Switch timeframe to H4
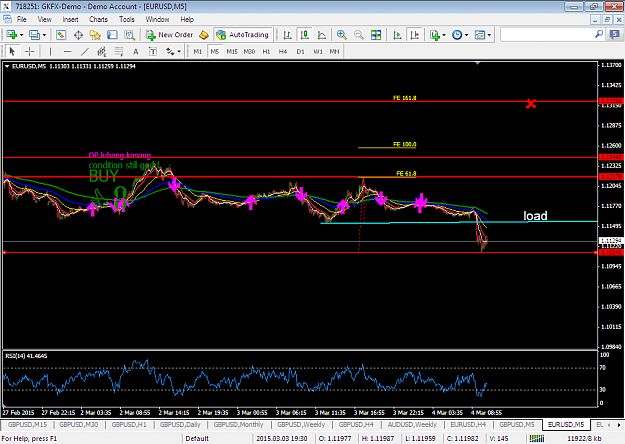 click(x=283, y=51)
